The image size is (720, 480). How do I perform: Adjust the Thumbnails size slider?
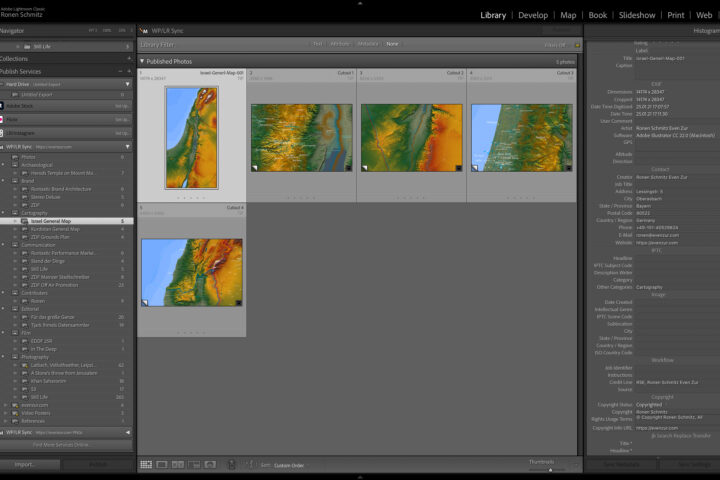(x=550, y=470)
